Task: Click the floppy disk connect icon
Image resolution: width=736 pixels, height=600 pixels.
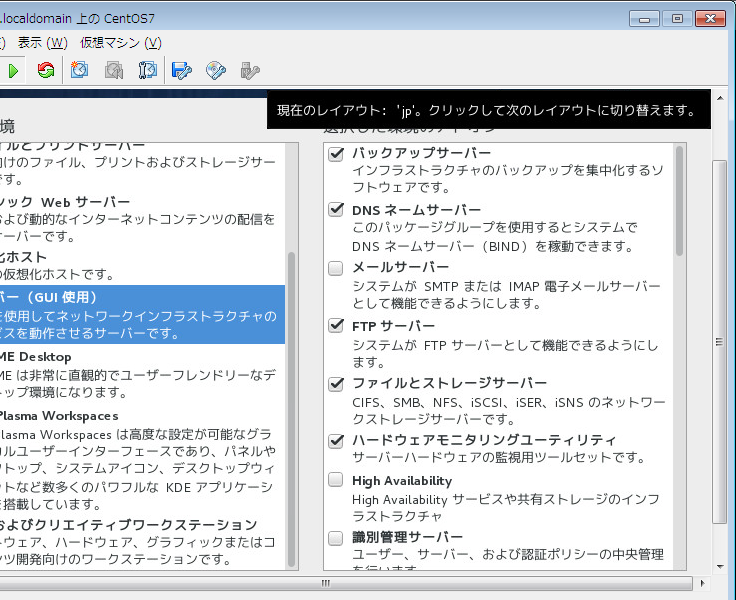Action: [181, 70]
